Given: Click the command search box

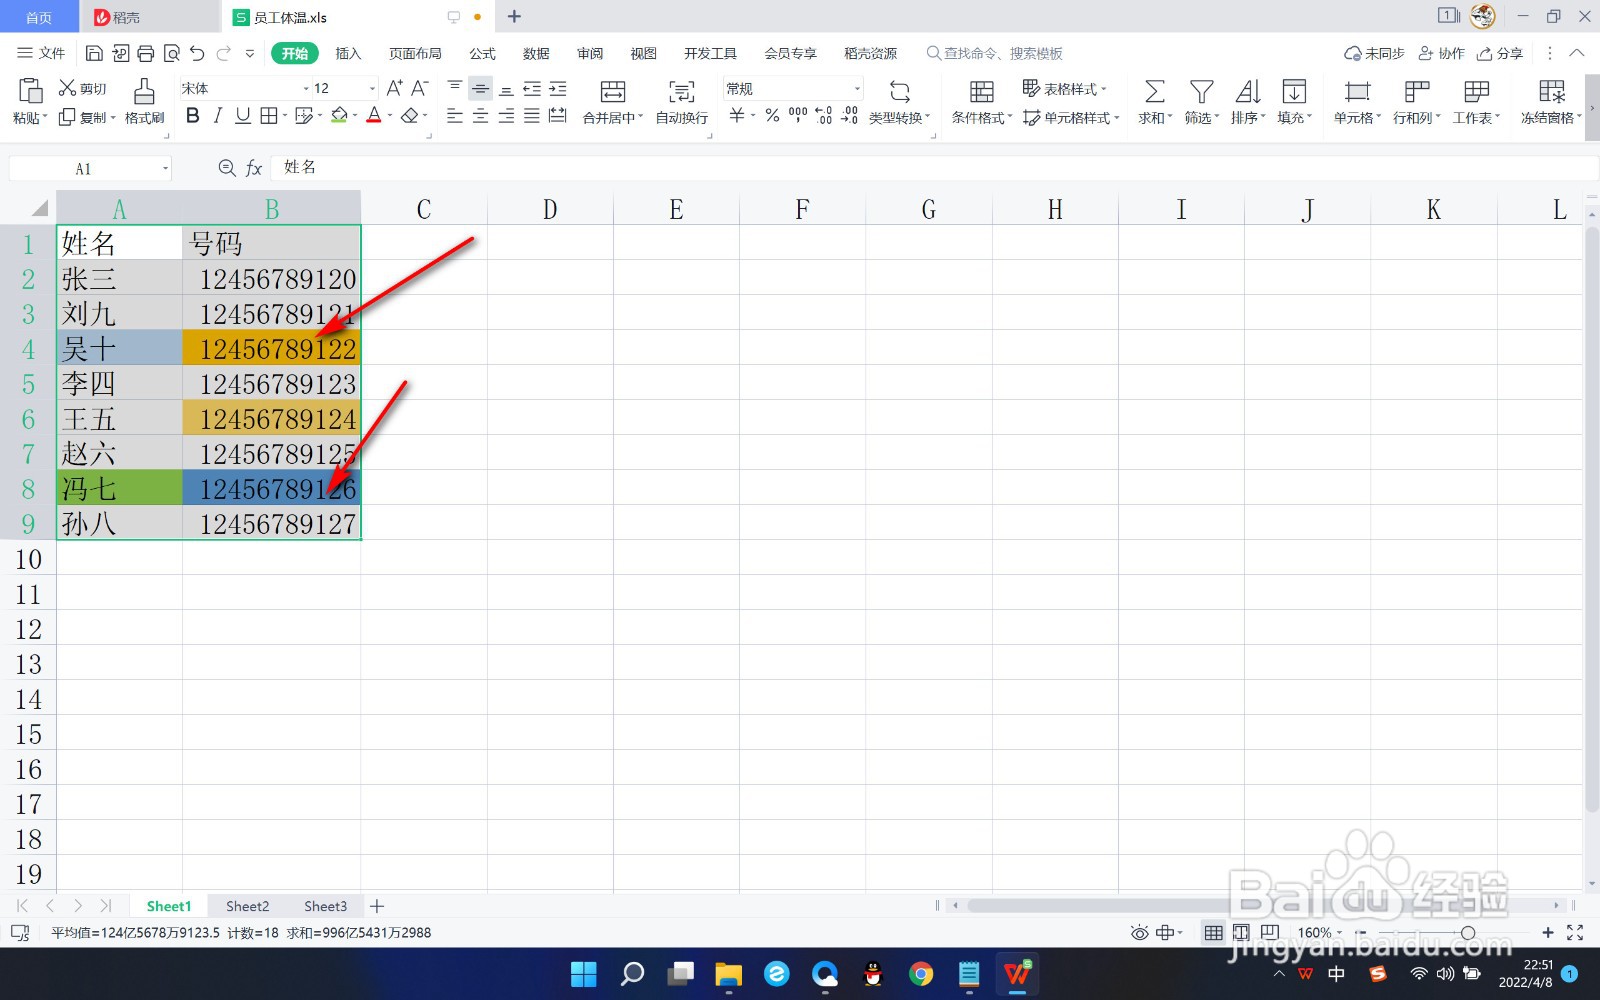Looking at the screenshot, I should point(995,53).
